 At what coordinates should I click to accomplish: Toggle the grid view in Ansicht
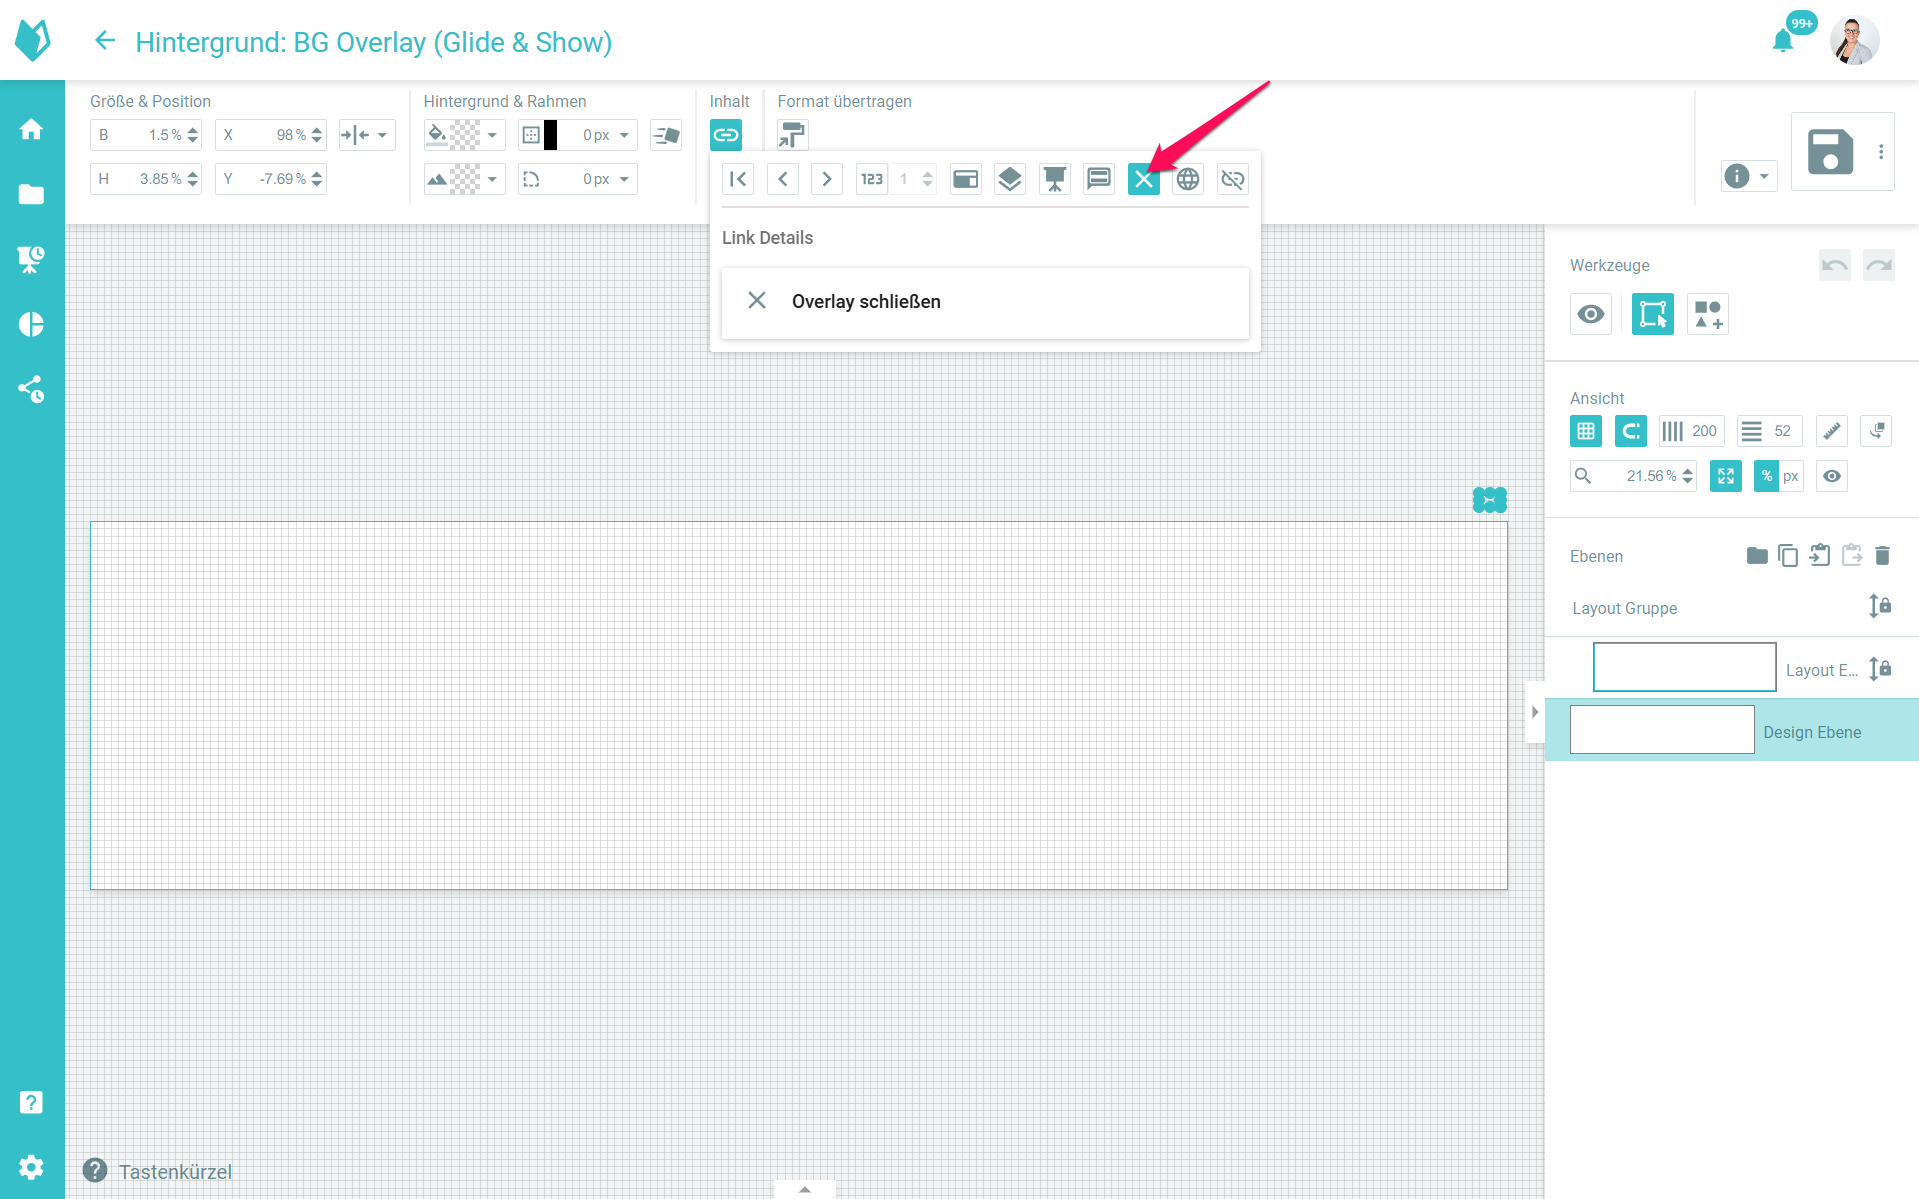1586,431
